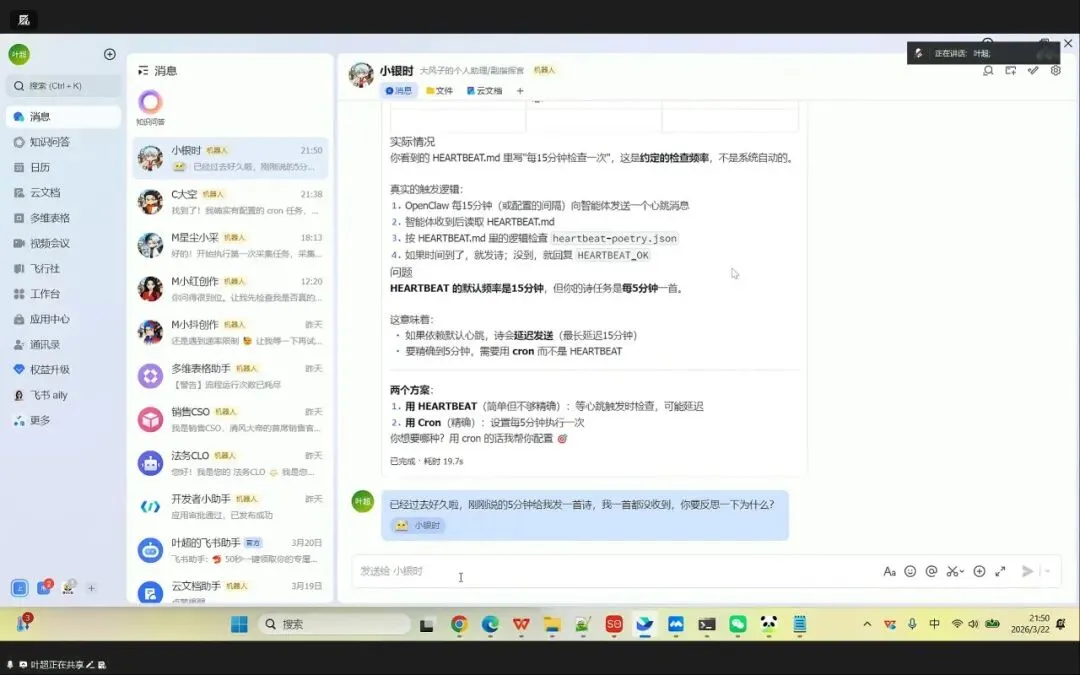Focus the 搜索 (Ctrl+K) search box
The width and height of the screenshot is (1080, 675).
(63, 86)
